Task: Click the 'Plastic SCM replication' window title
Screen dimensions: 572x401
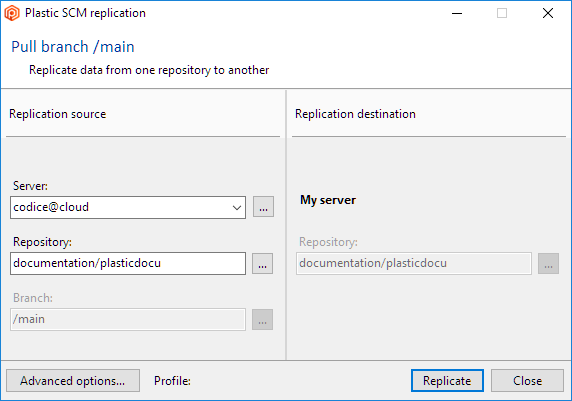Action: point(85,13)
